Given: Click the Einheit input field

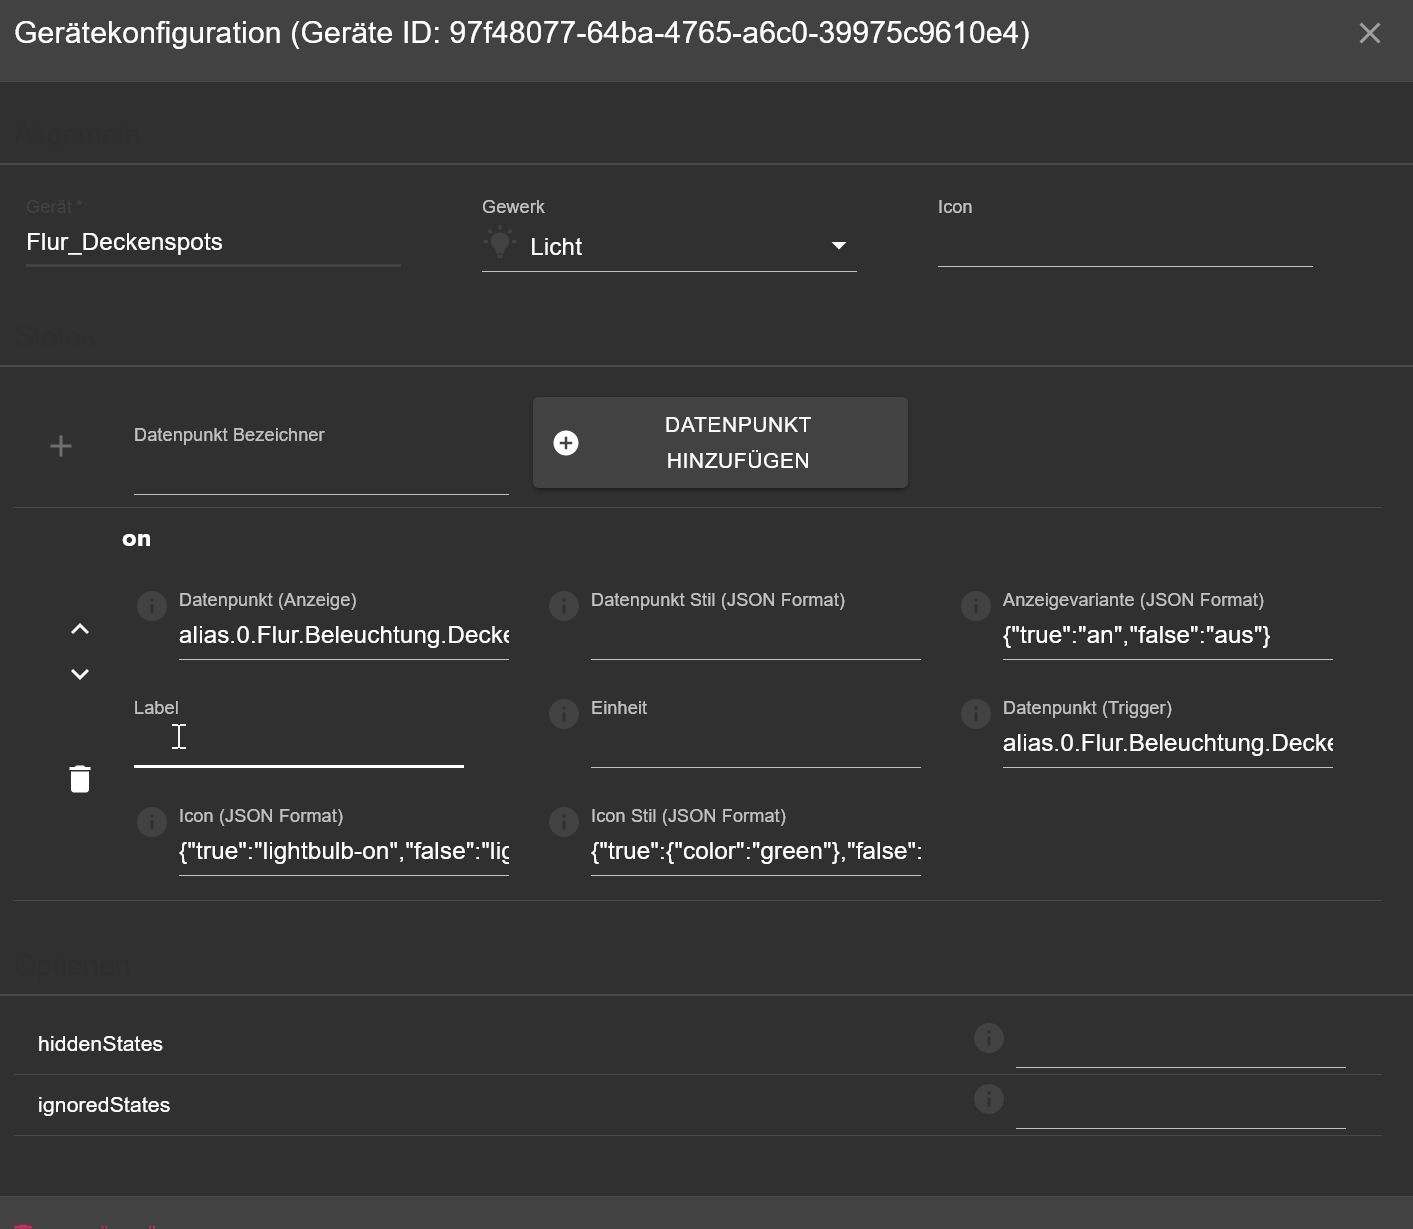Looking at the screenshot, I should (x=756, y=744).
